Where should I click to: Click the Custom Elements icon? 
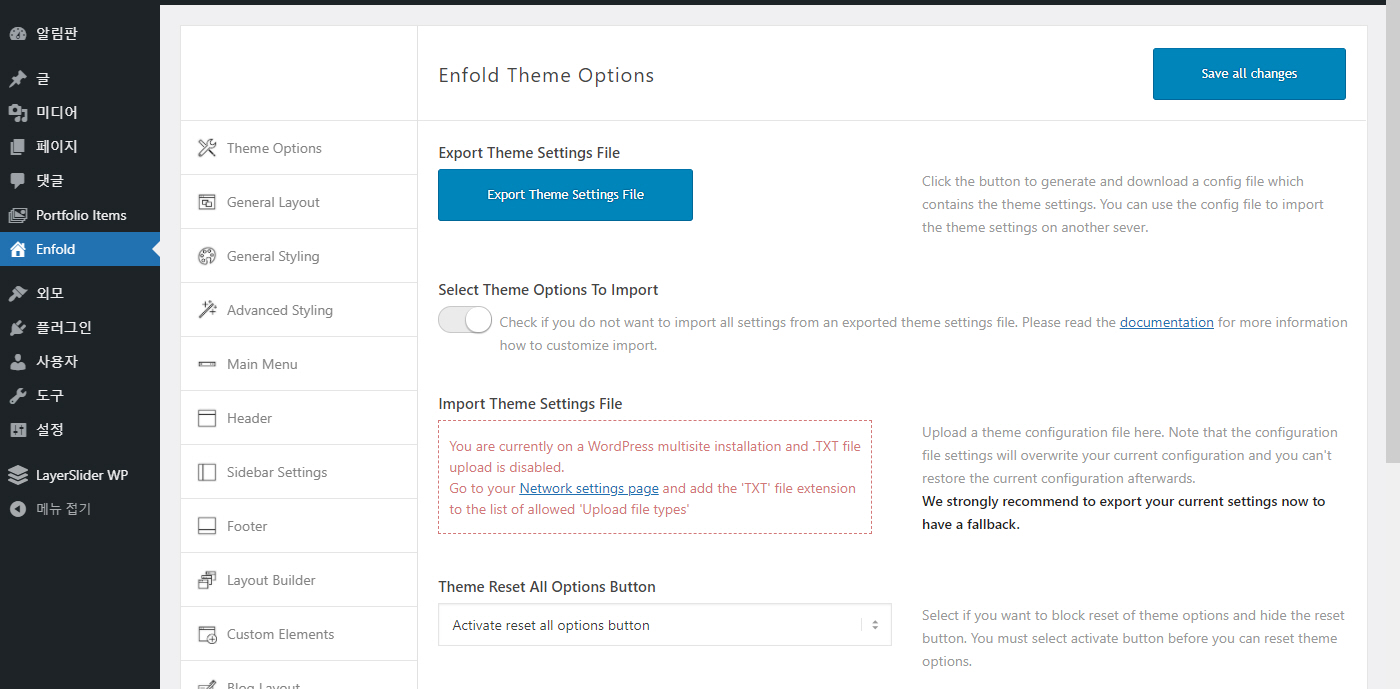[x=207, y=634]
